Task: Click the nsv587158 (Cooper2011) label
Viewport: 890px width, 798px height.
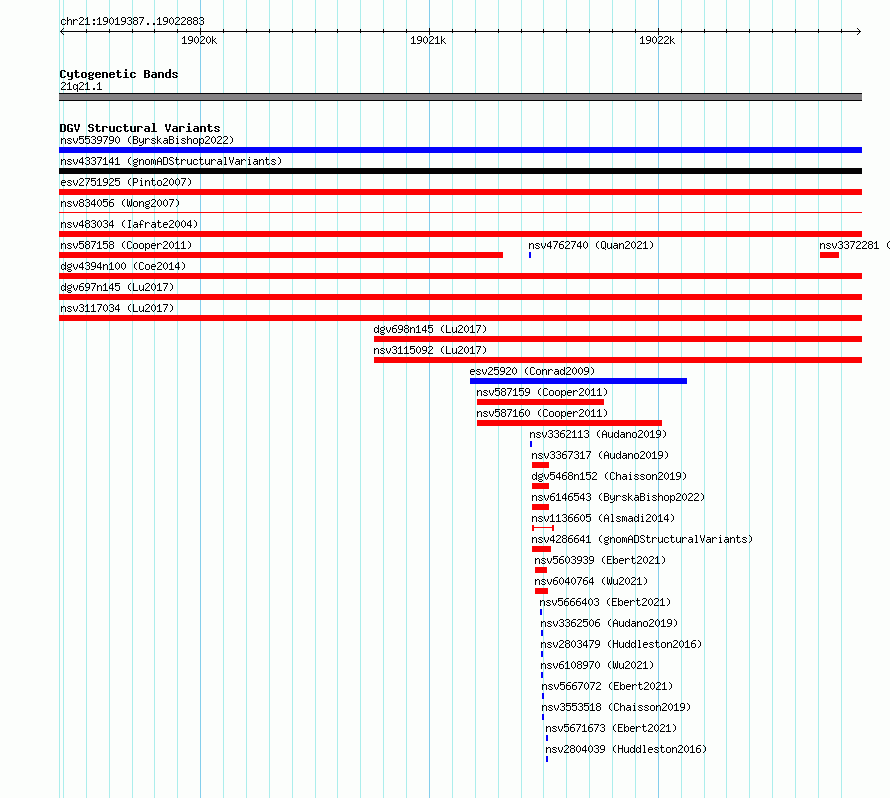Action: click(x=126, y=245)
